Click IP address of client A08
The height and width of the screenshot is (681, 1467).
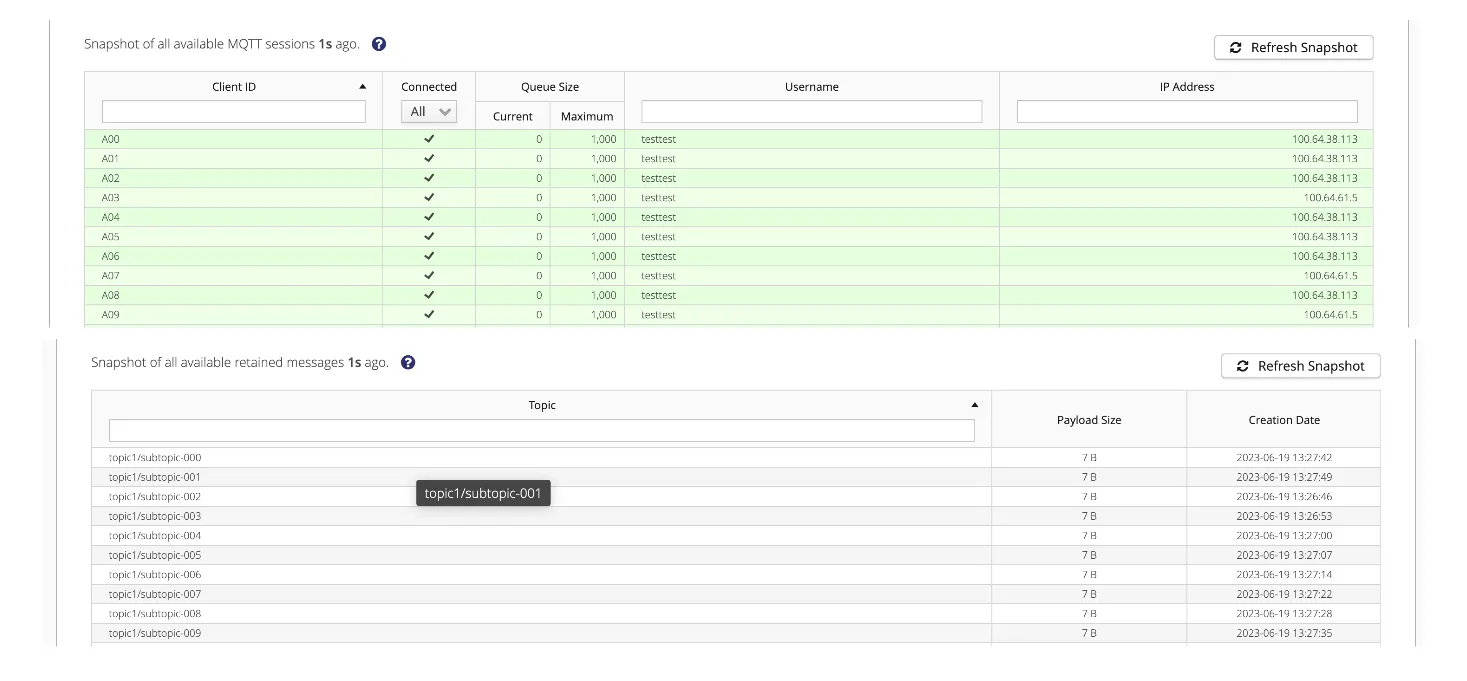(1325, 295)
